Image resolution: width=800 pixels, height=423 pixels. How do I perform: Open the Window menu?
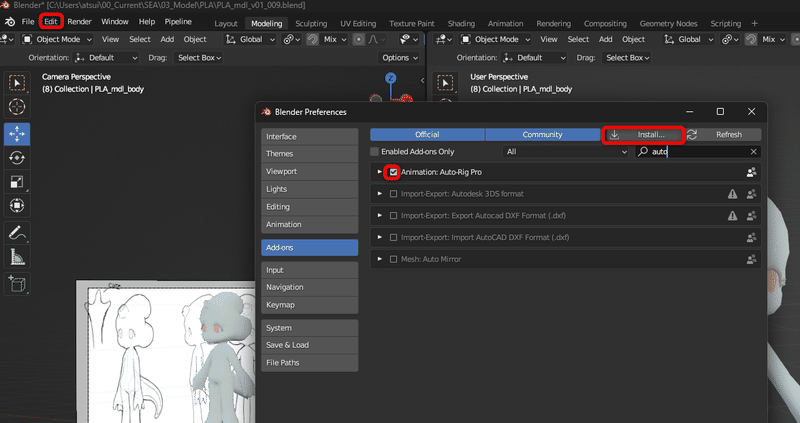[114, 22]
